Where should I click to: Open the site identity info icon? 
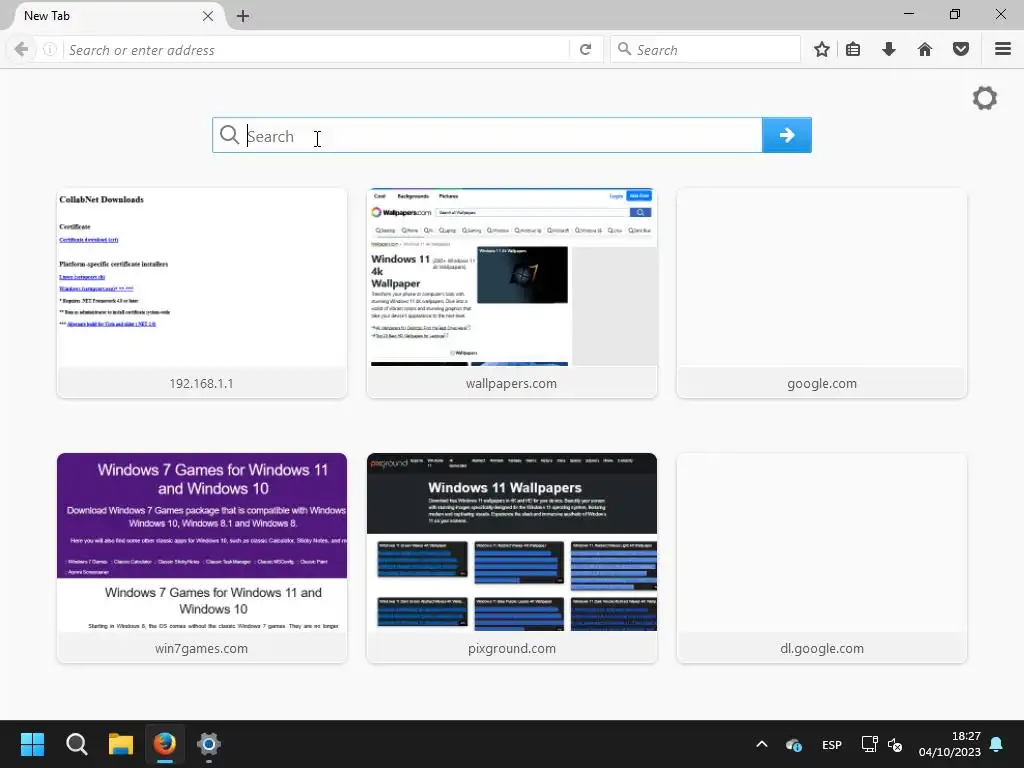[50, 50]
